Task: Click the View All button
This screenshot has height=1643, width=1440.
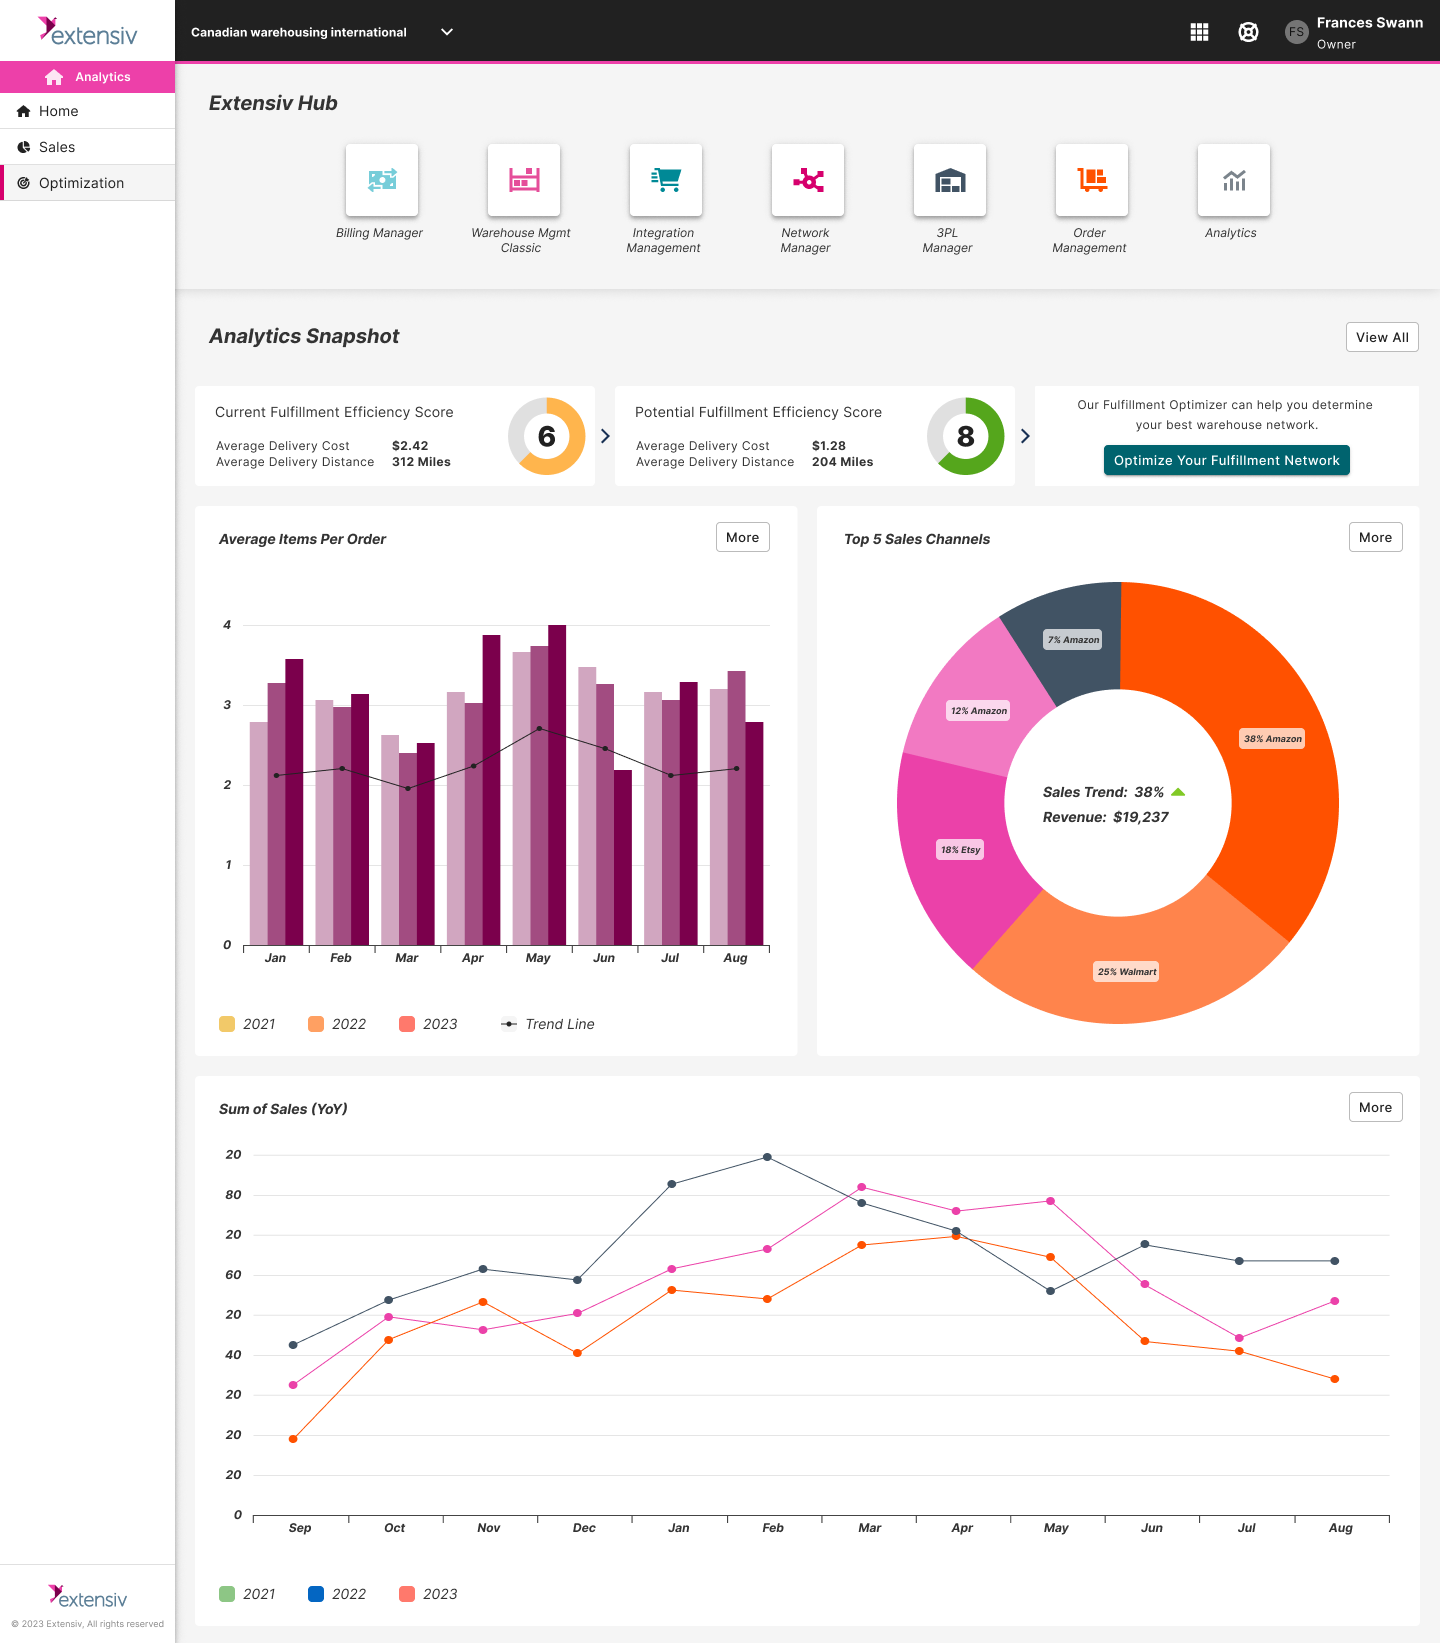Action: pyautogui.click(x=1382, y=337)
